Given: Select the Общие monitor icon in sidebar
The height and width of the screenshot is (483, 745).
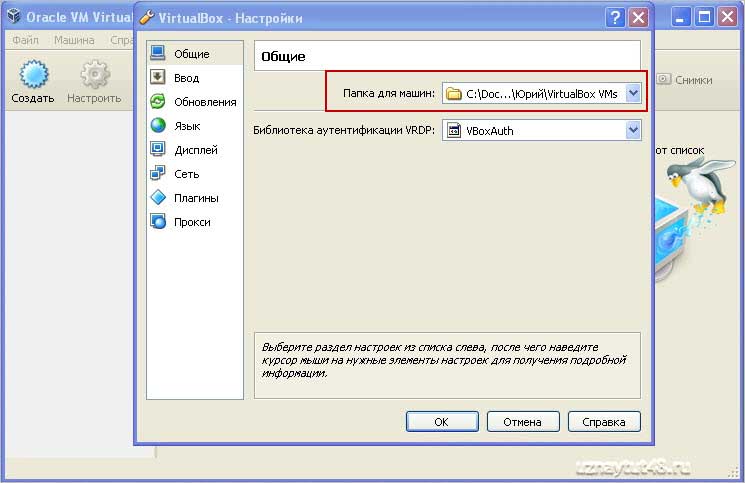Looking at the screenshot, I should coord(158,53).
